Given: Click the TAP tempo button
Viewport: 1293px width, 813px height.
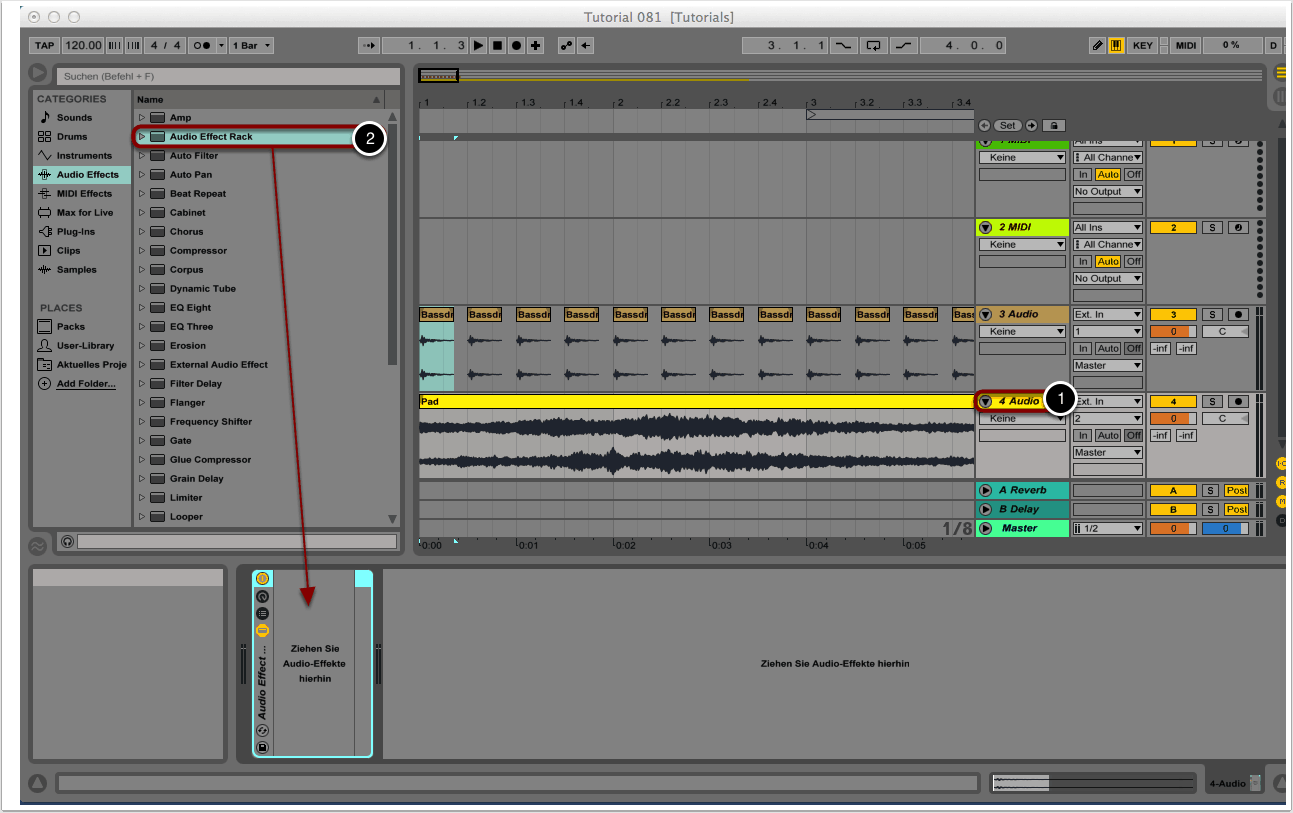Looking at the screenshot, I should coord(44,46).
